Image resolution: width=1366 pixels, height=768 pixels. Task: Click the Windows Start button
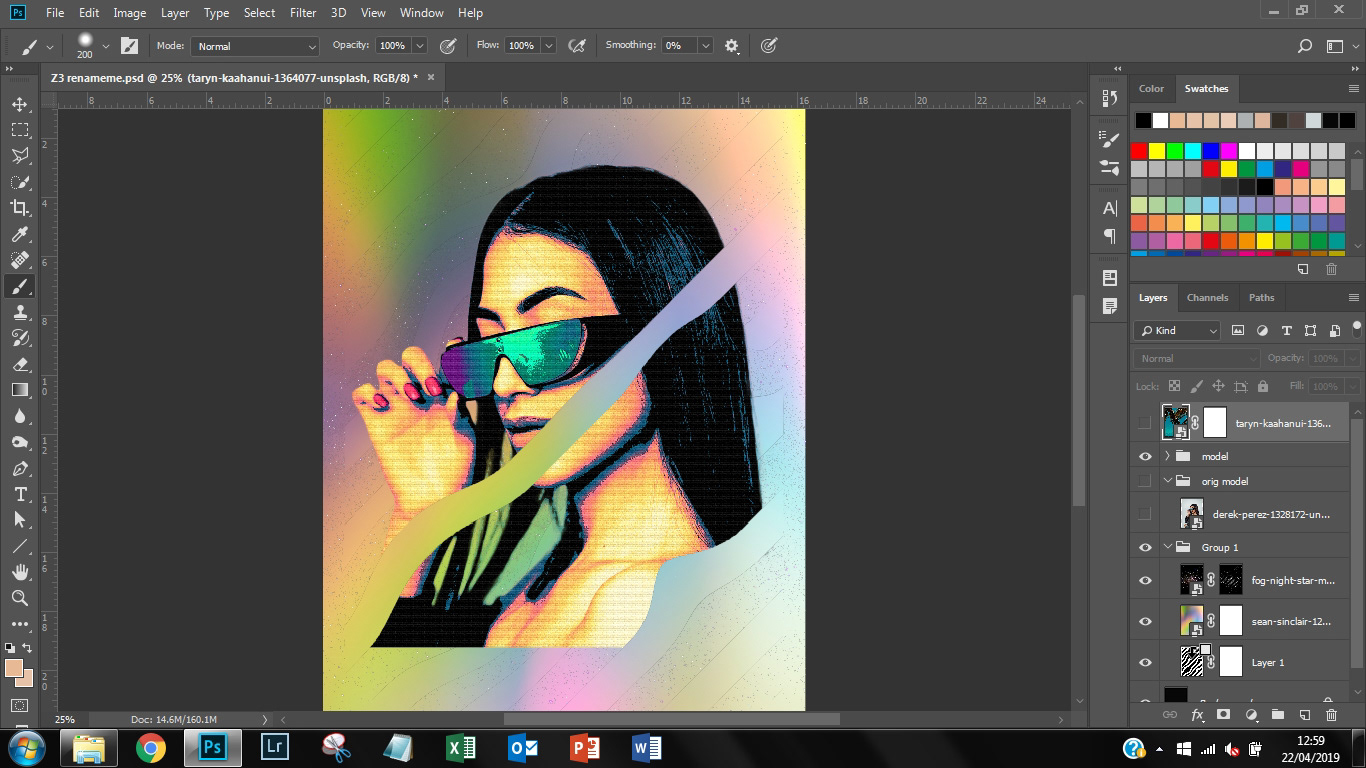point(26,747)
